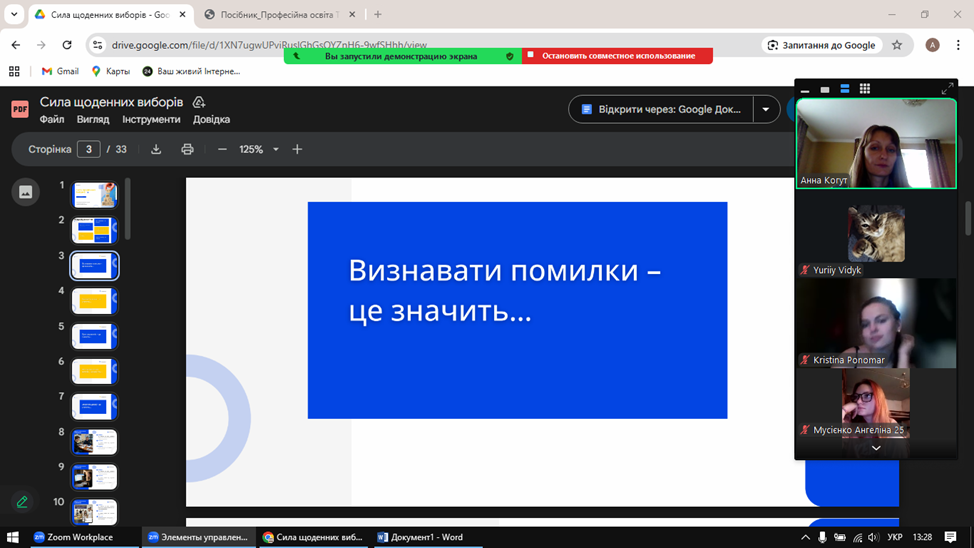The width and height of the screenshot is (974, 548).
Task: Open the Інструменти menu
Action: (151, 119)
